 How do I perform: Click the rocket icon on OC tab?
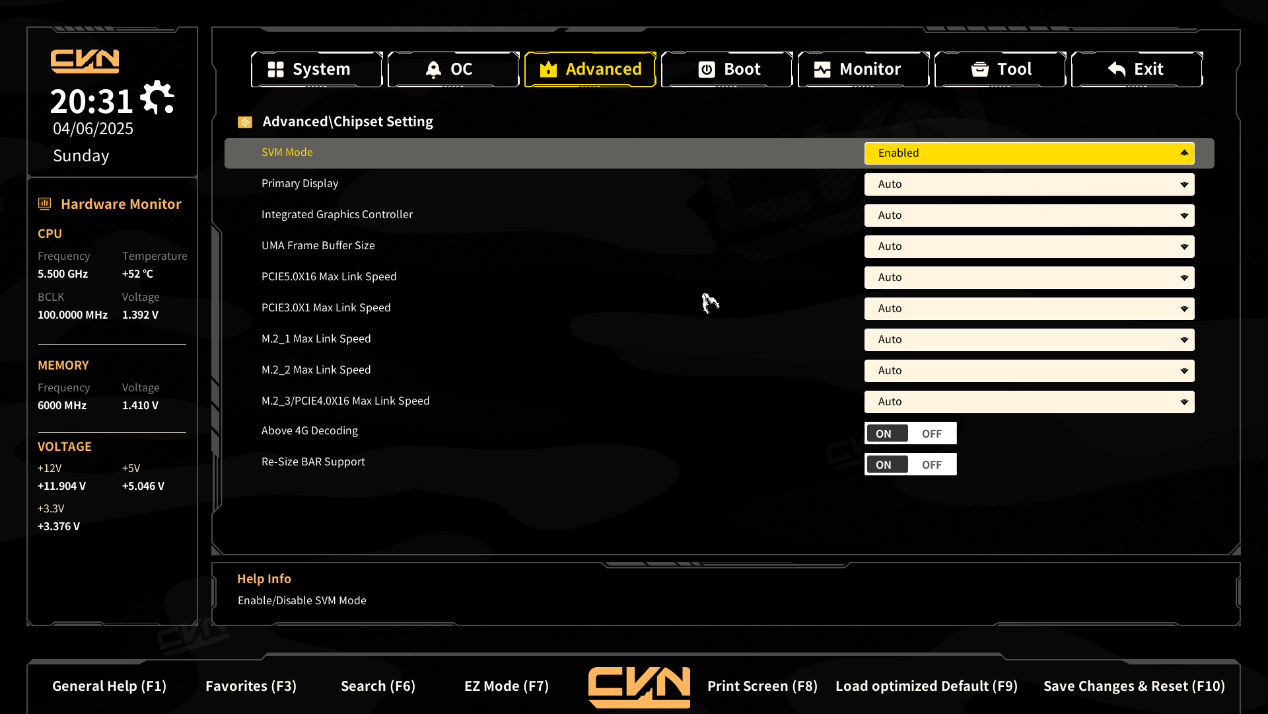(433, 70)
